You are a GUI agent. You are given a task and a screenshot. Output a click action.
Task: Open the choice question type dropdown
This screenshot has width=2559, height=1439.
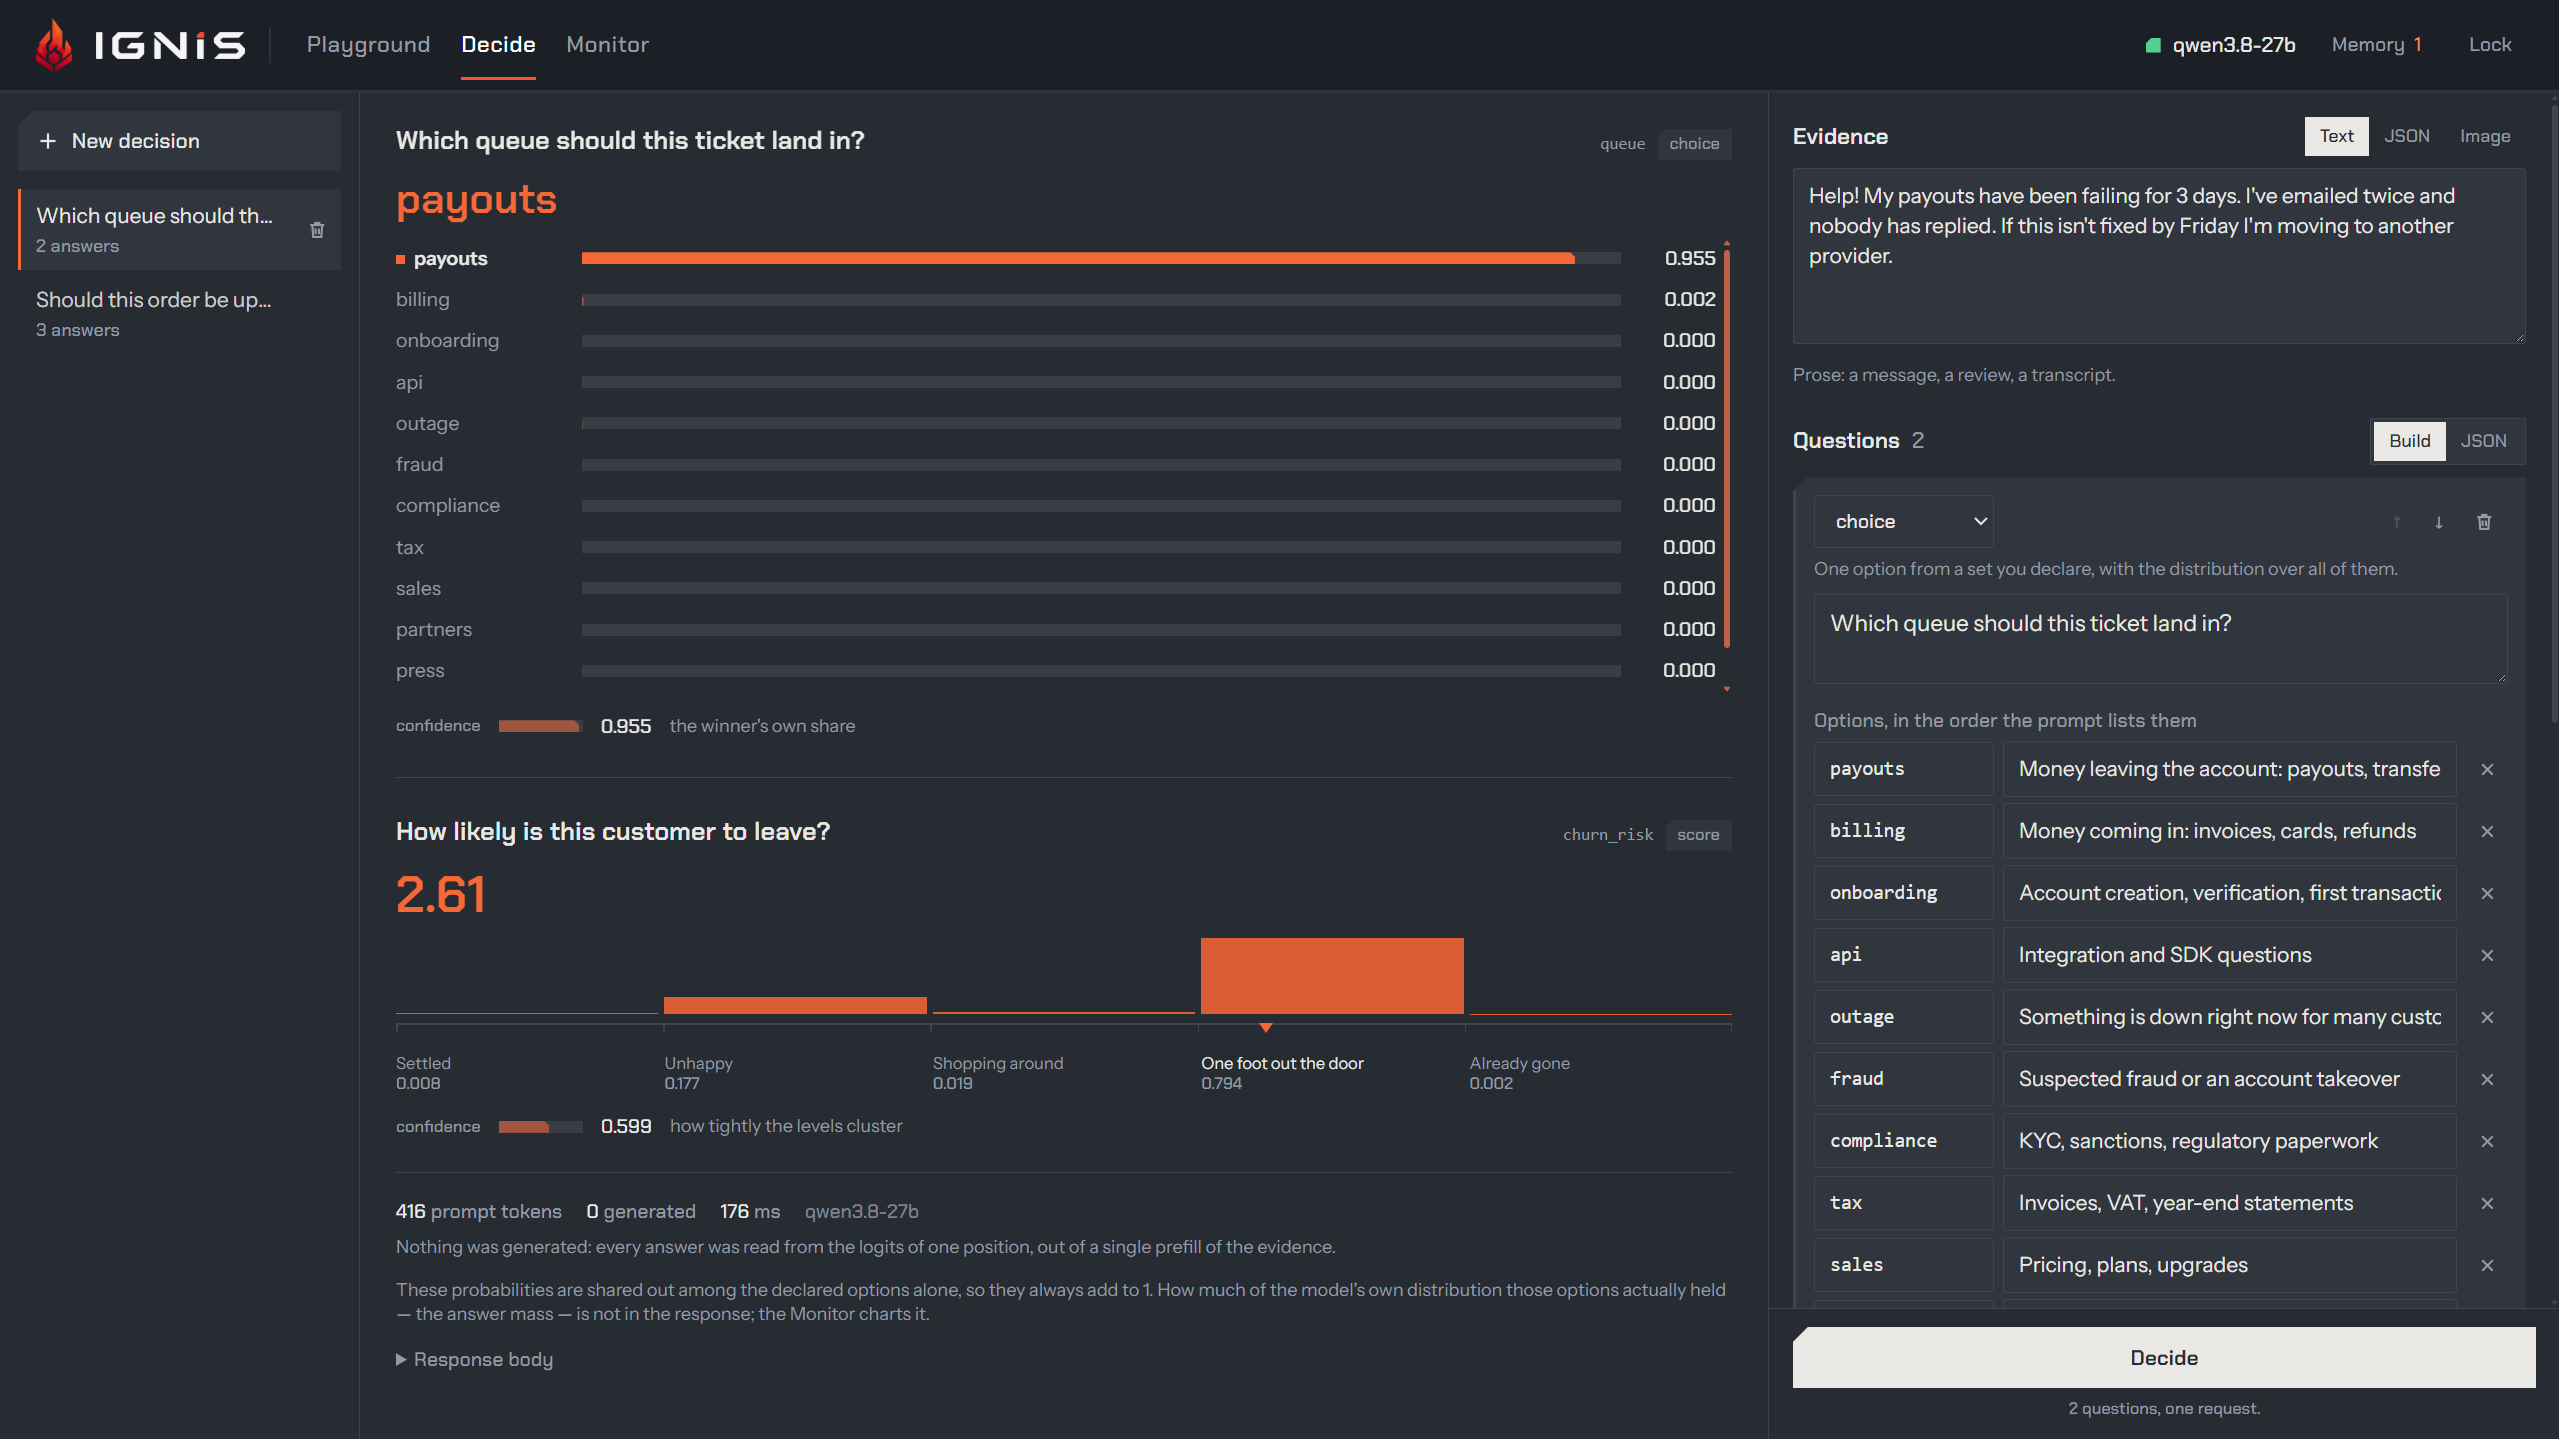[x=1903, y=522]
